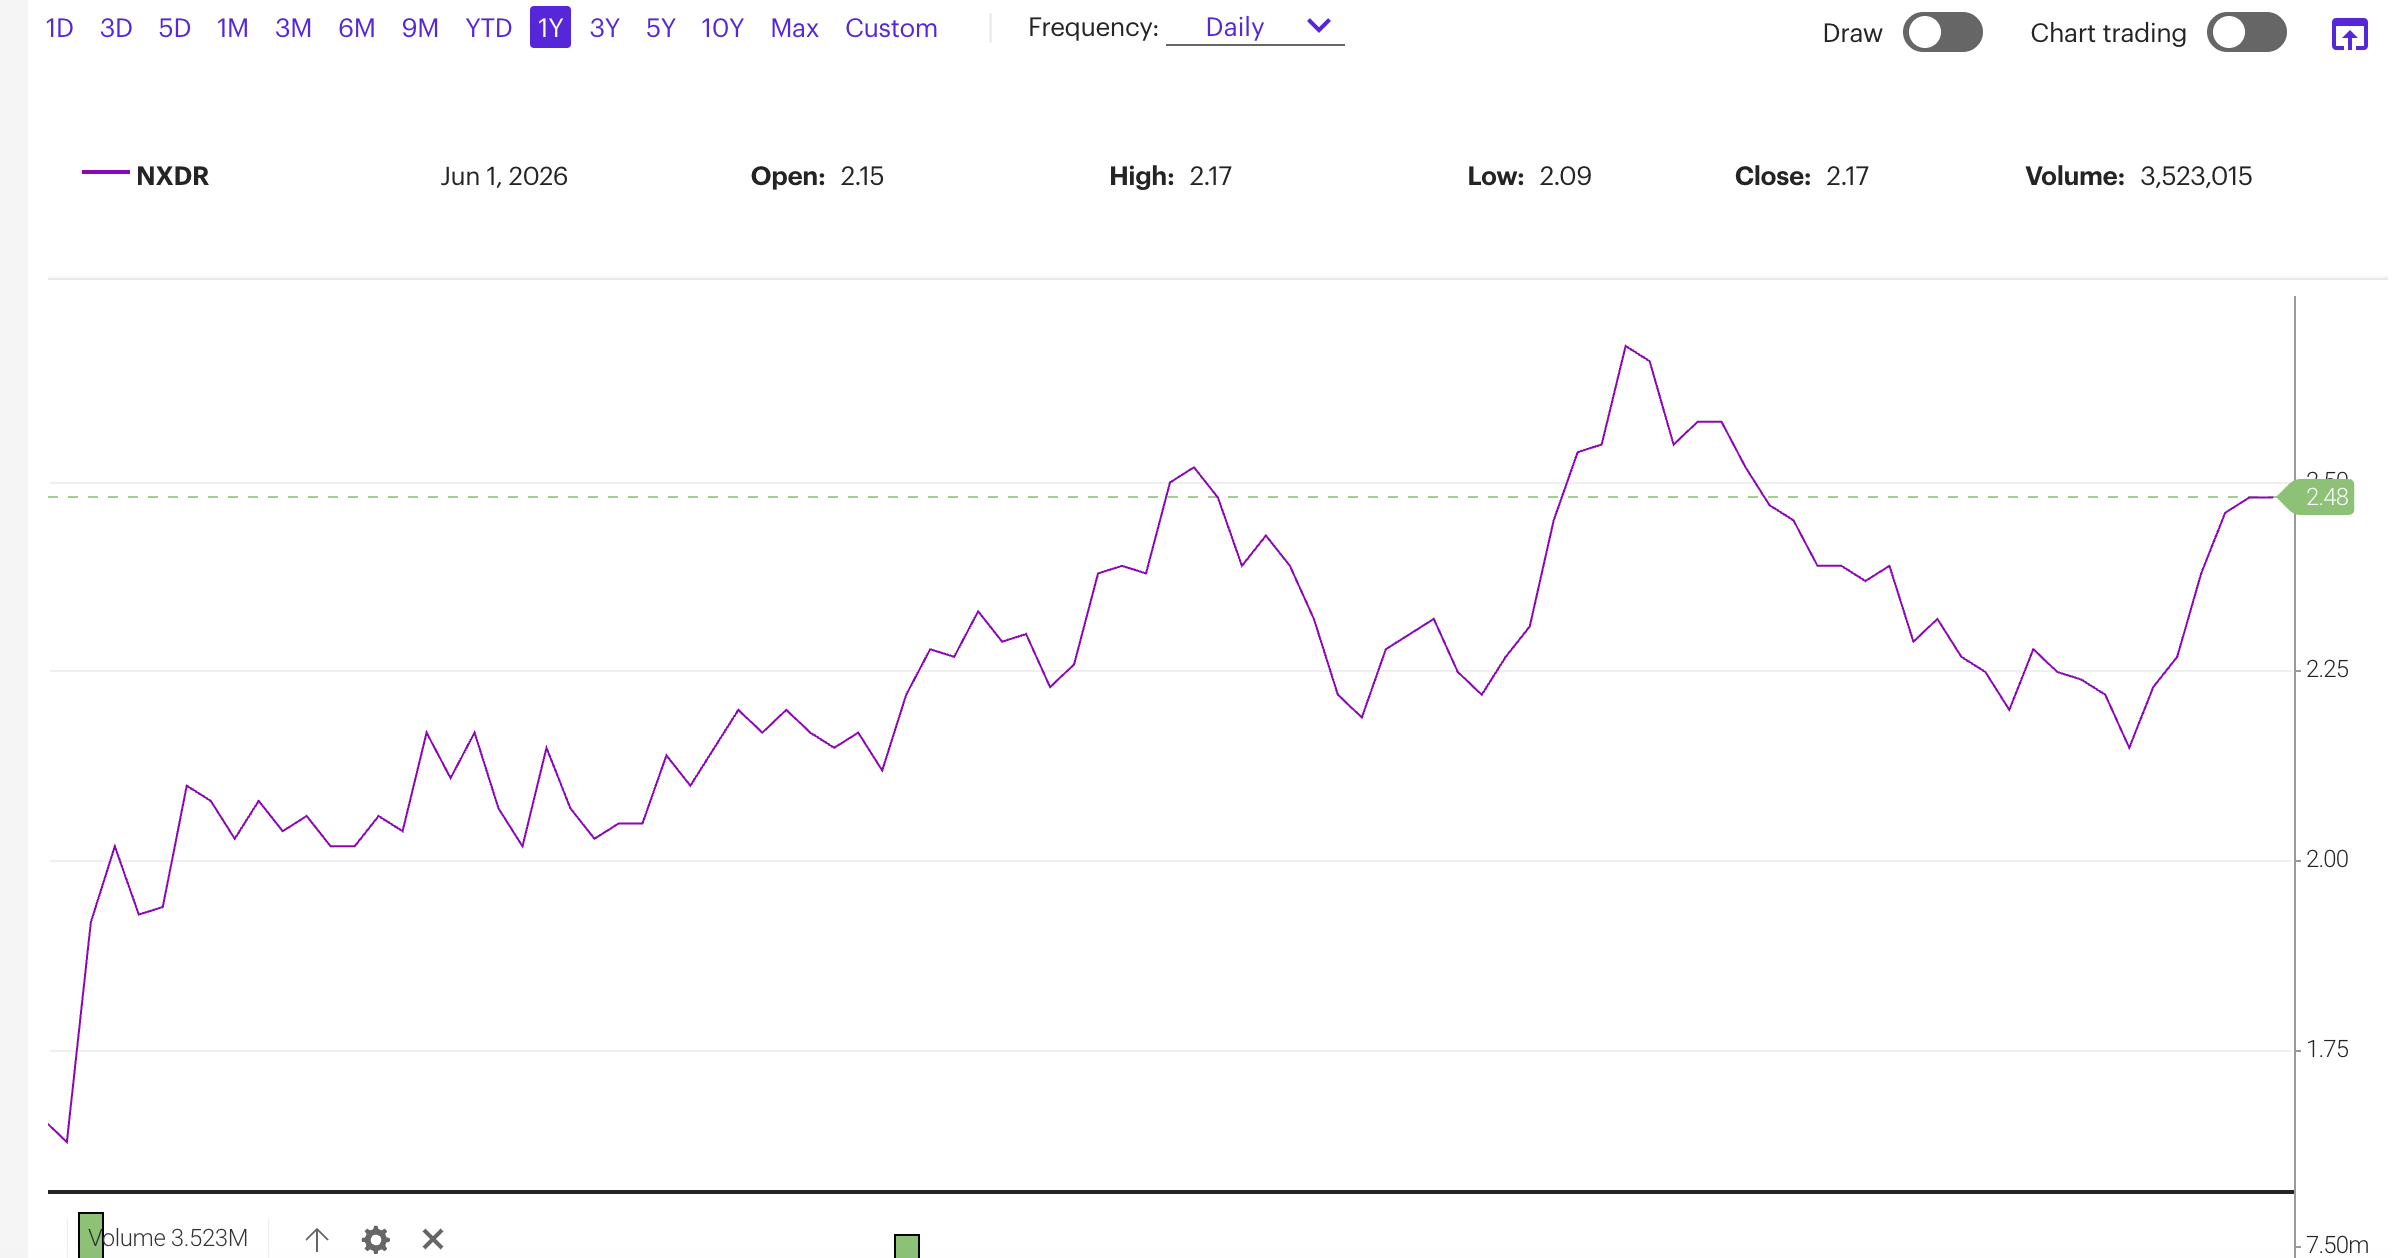Expand the Frequency chevron arrow
The width and height of the screenshot is (2392, 1258).
pyautogui.click(x=1319, y=26)
